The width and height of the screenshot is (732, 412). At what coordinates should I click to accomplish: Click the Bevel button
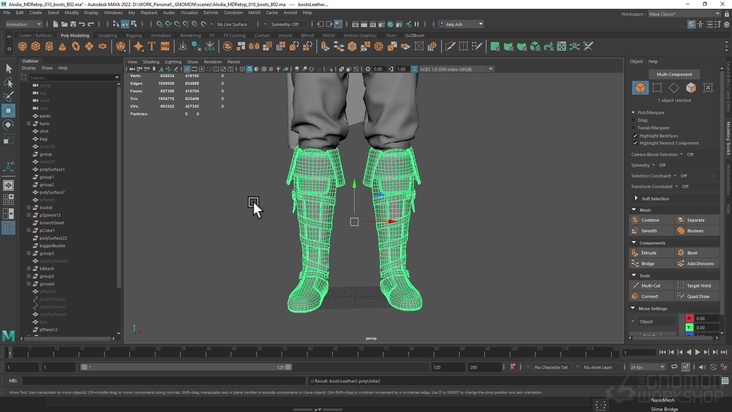tap(697, 253)
